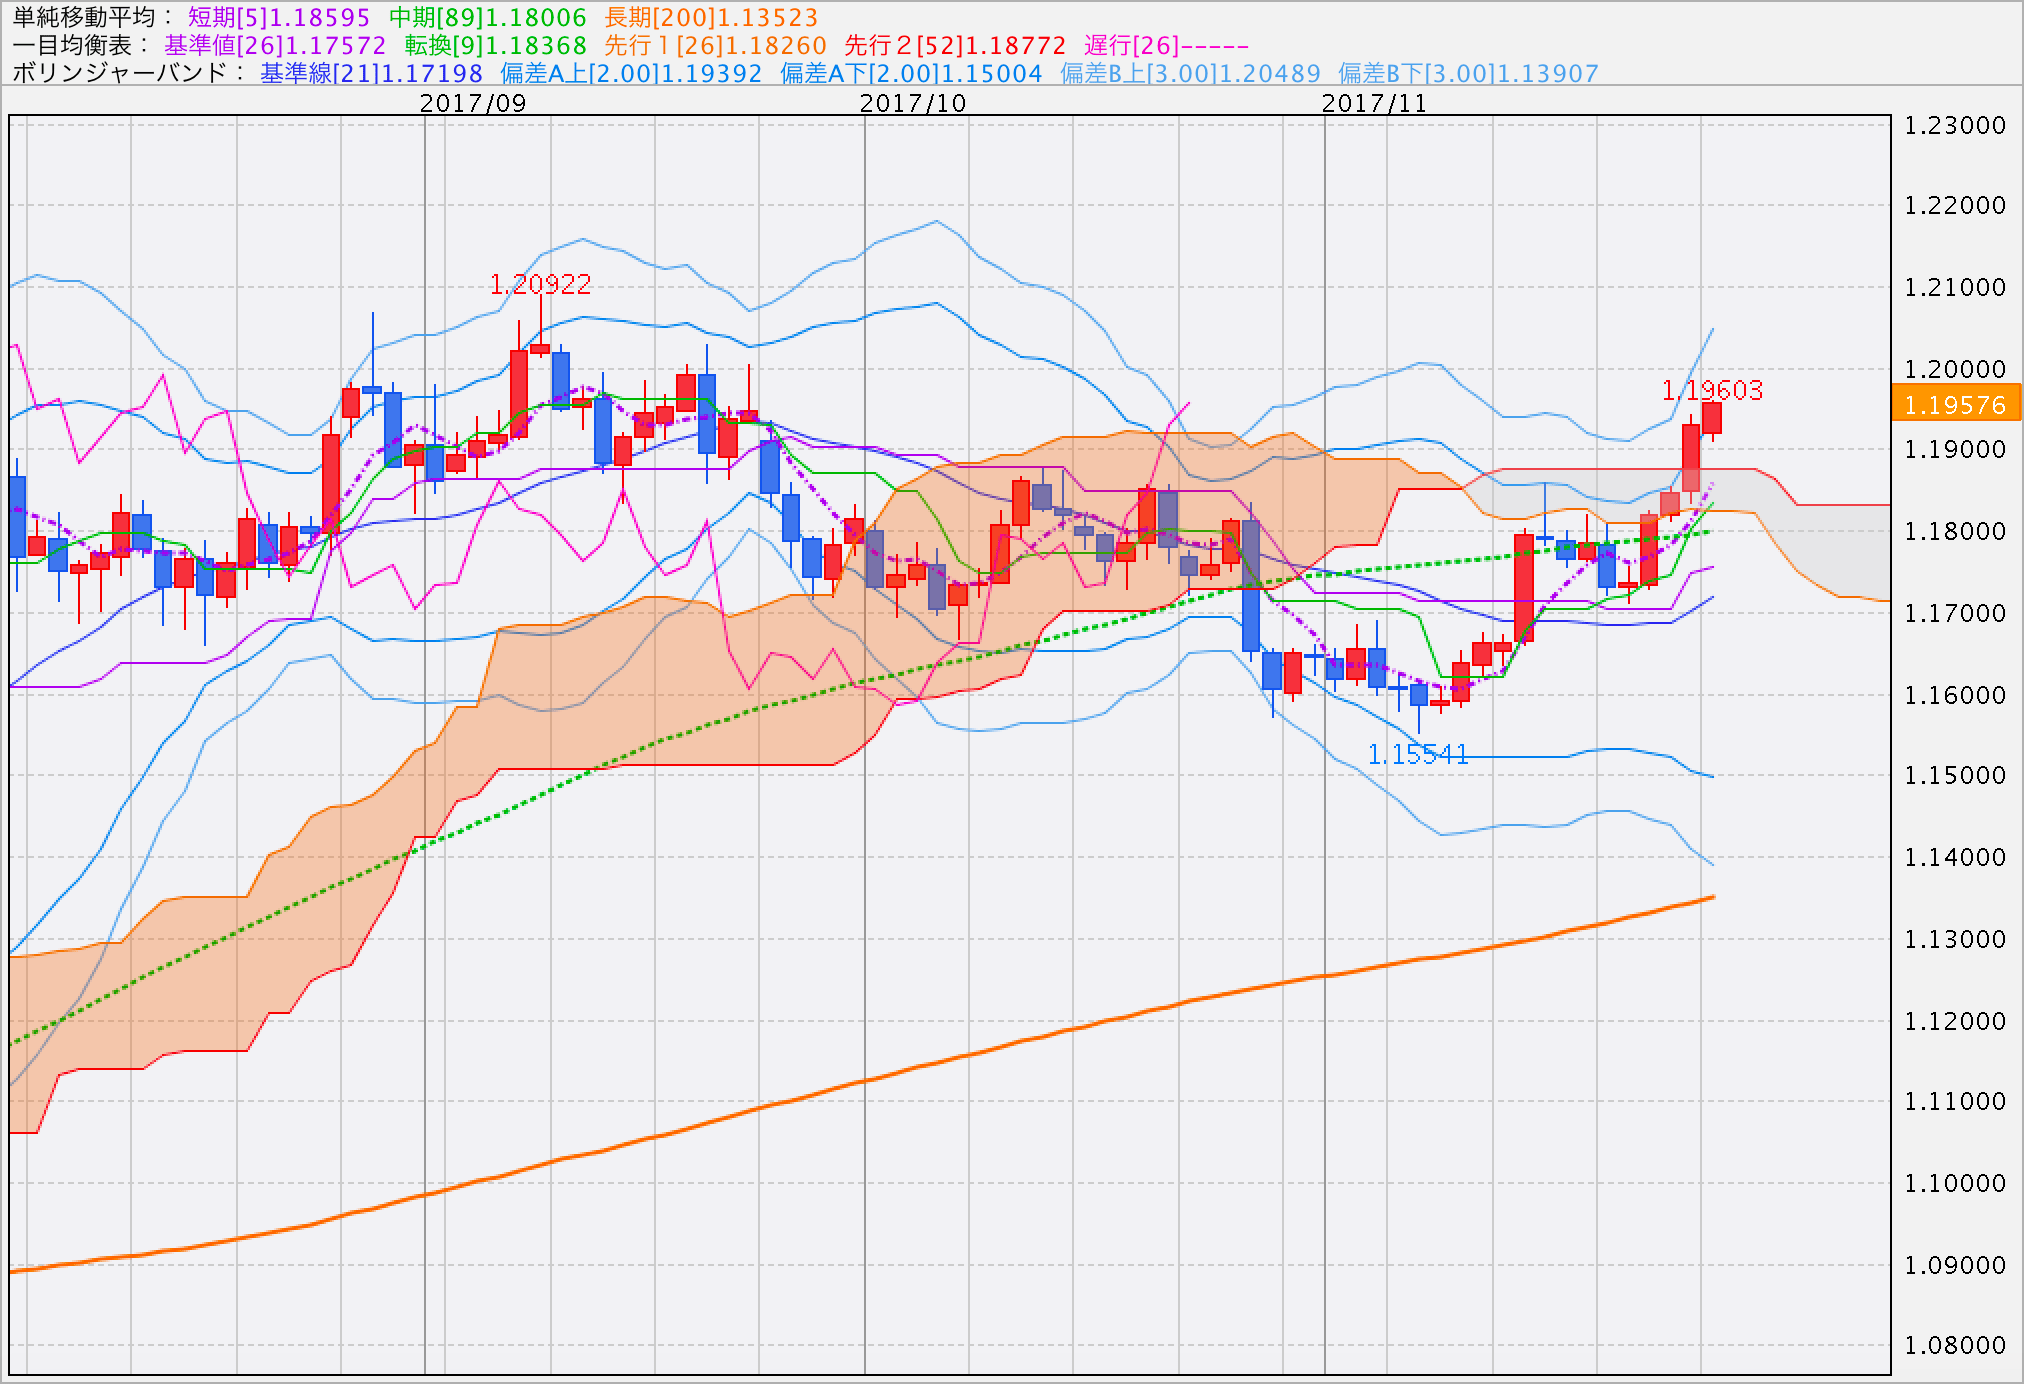
Task: Click the 遅行[26]----- label
Action: (x=1166, y=46)
